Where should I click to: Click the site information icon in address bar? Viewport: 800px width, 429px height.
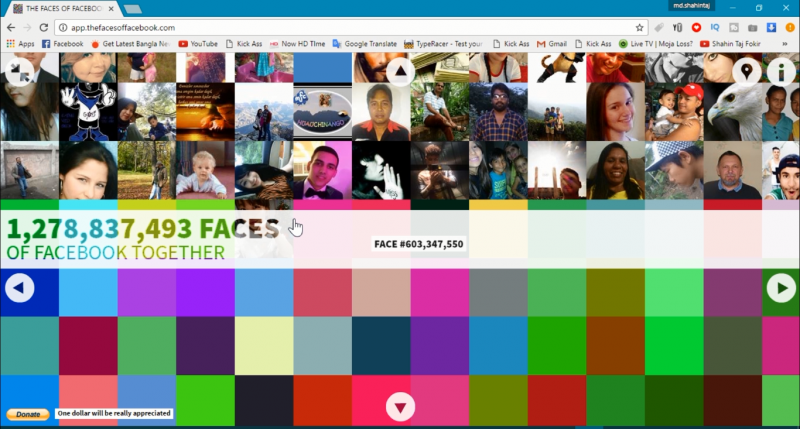tap(63, 28)
